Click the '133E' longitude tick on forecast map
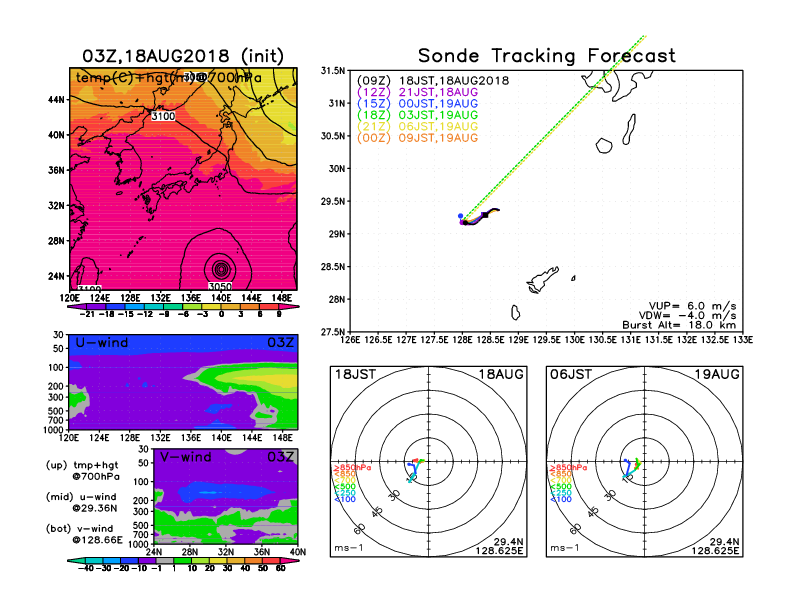The width and height of the screenshot is (792, 612). [742, 340]
